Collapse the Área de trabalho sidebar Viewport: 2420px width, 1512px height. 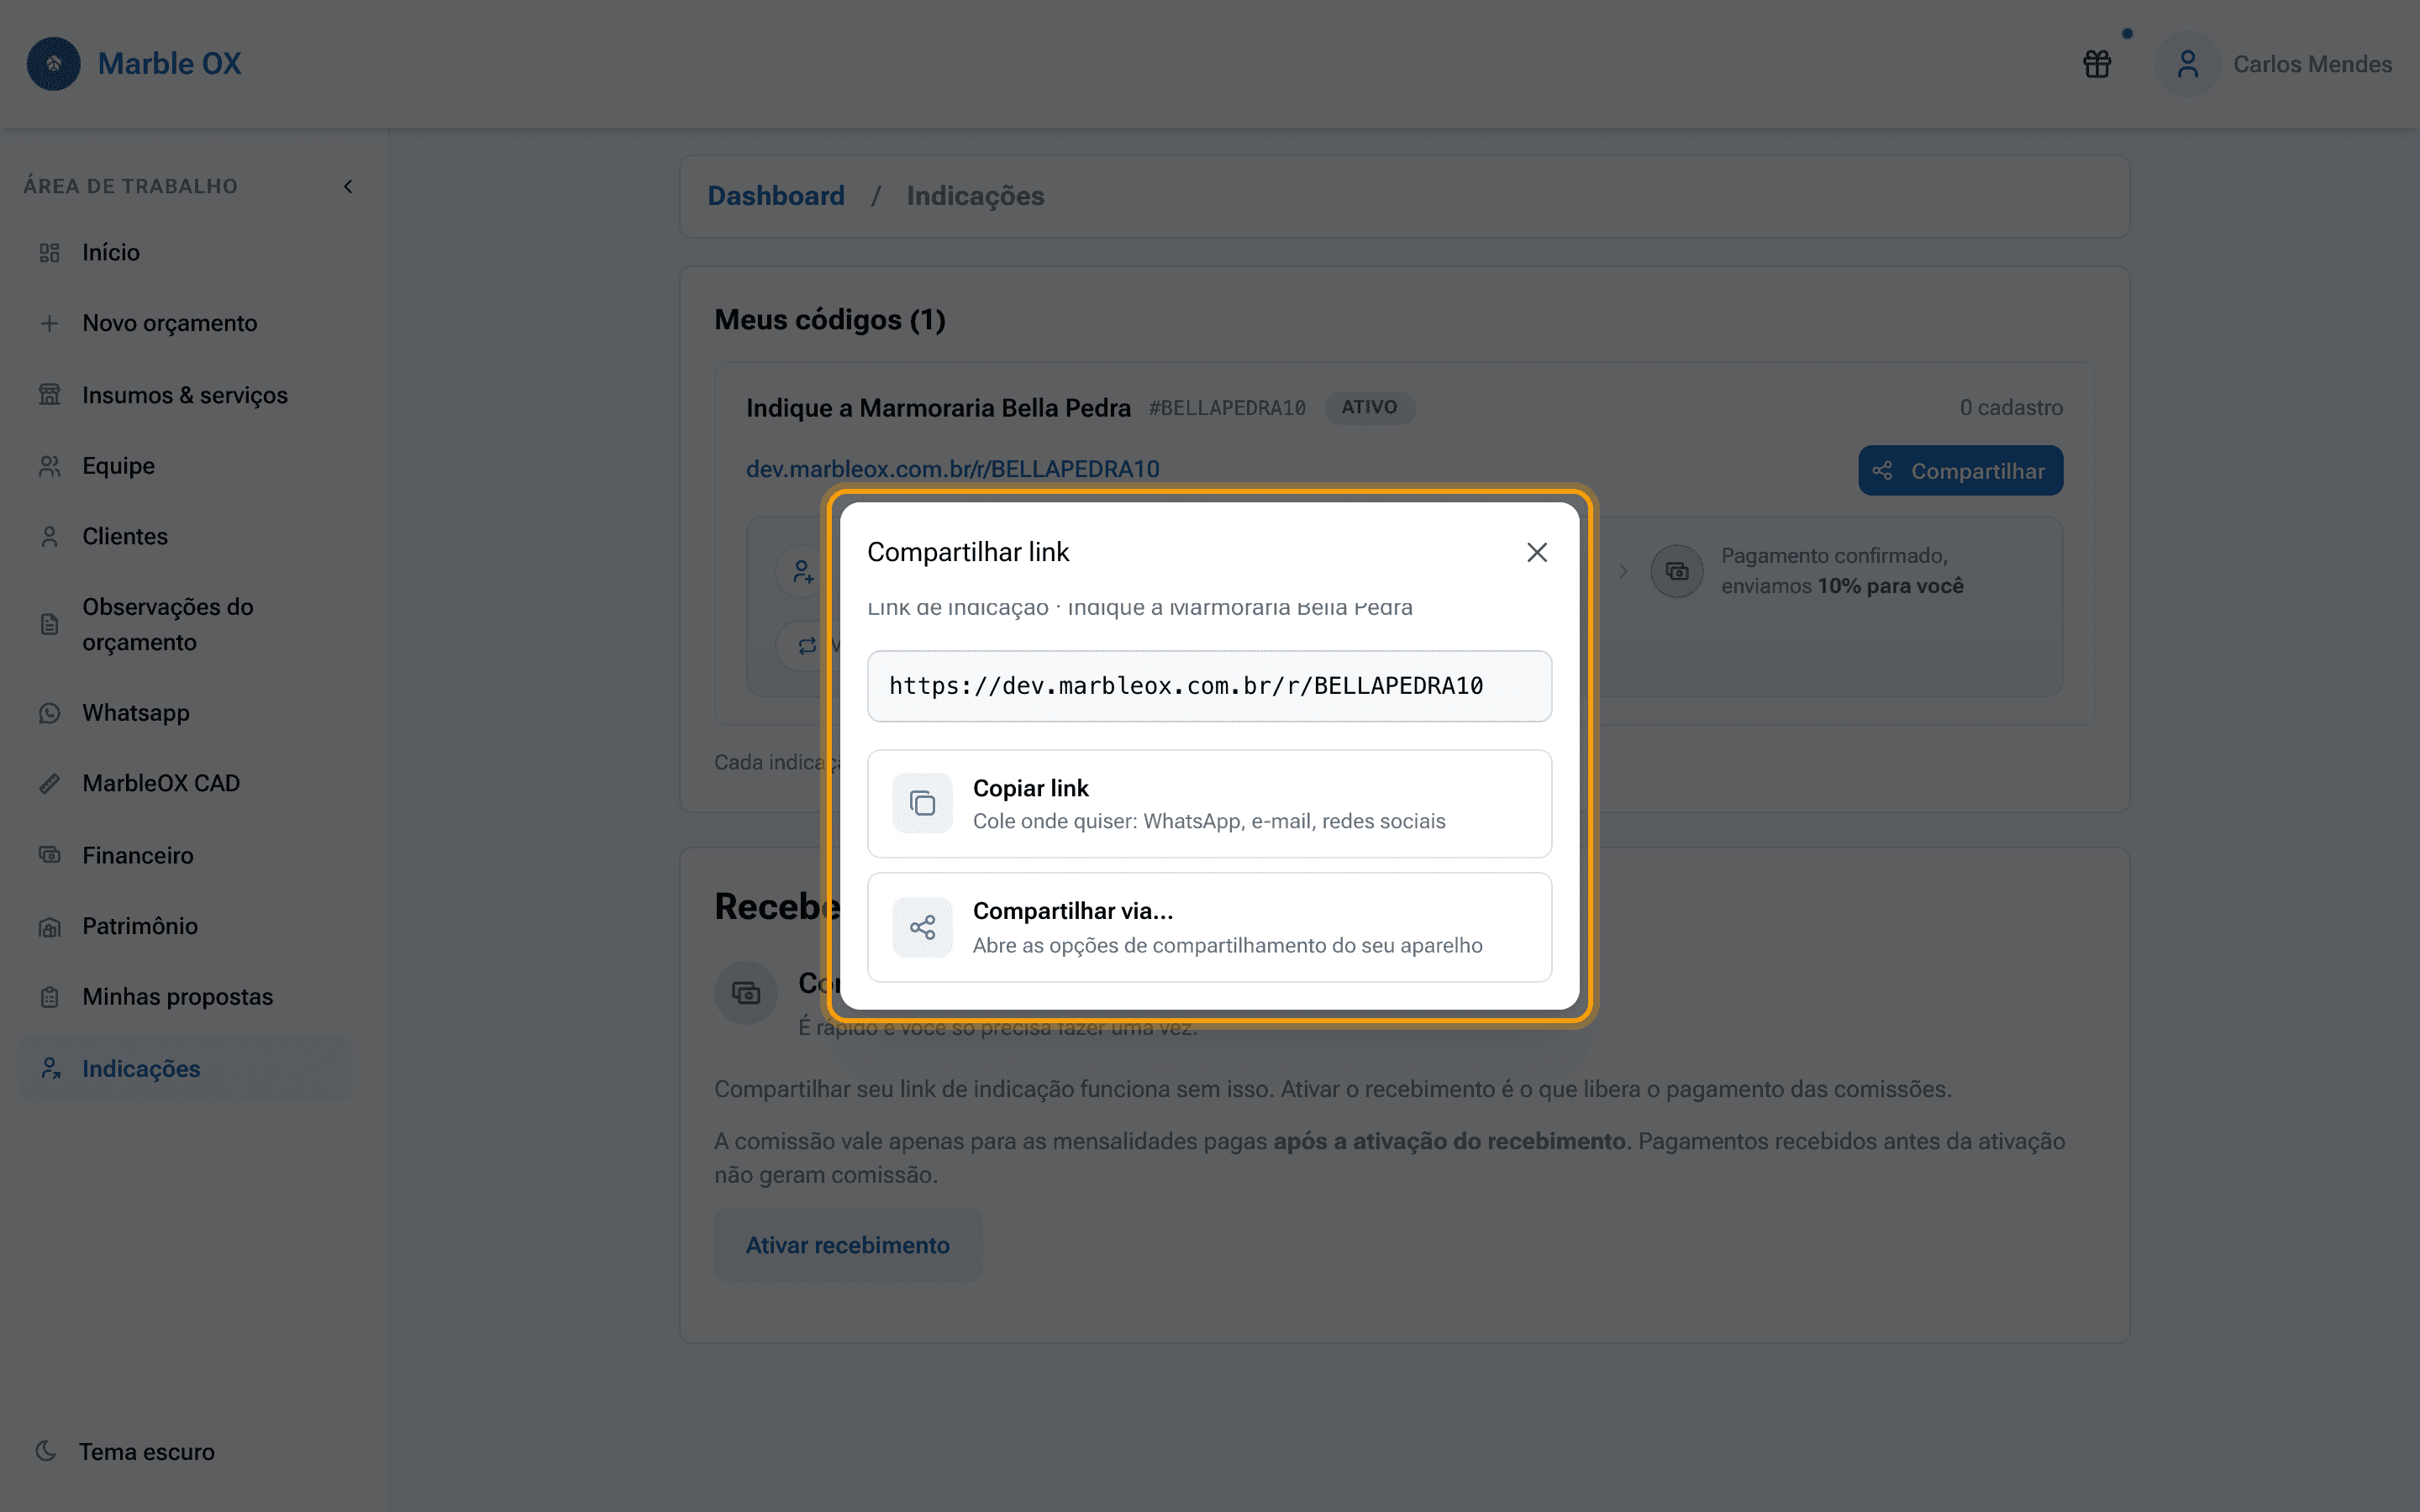click(x=348, y=186)
